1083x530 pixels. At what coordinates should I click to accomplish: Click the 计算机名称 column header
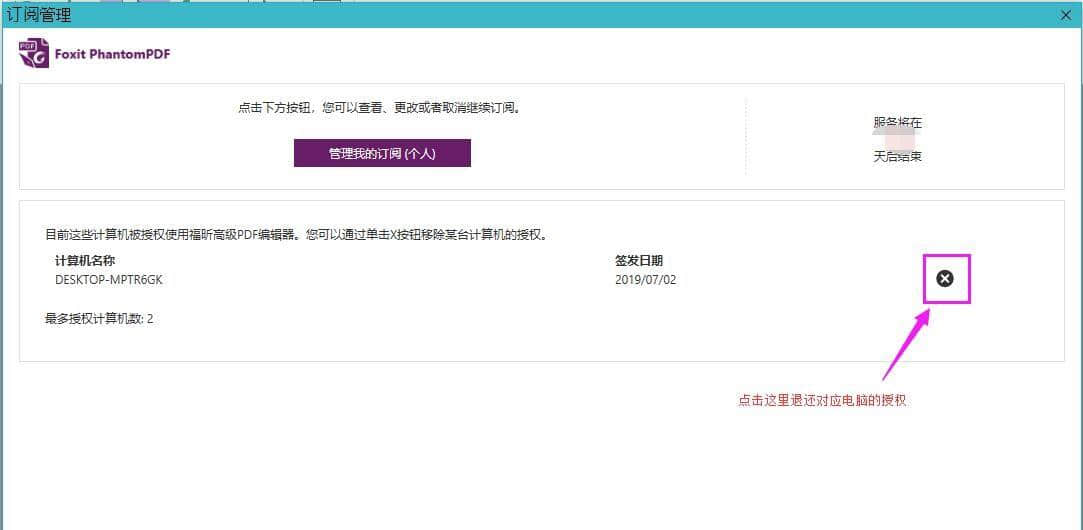coord(84,261)
